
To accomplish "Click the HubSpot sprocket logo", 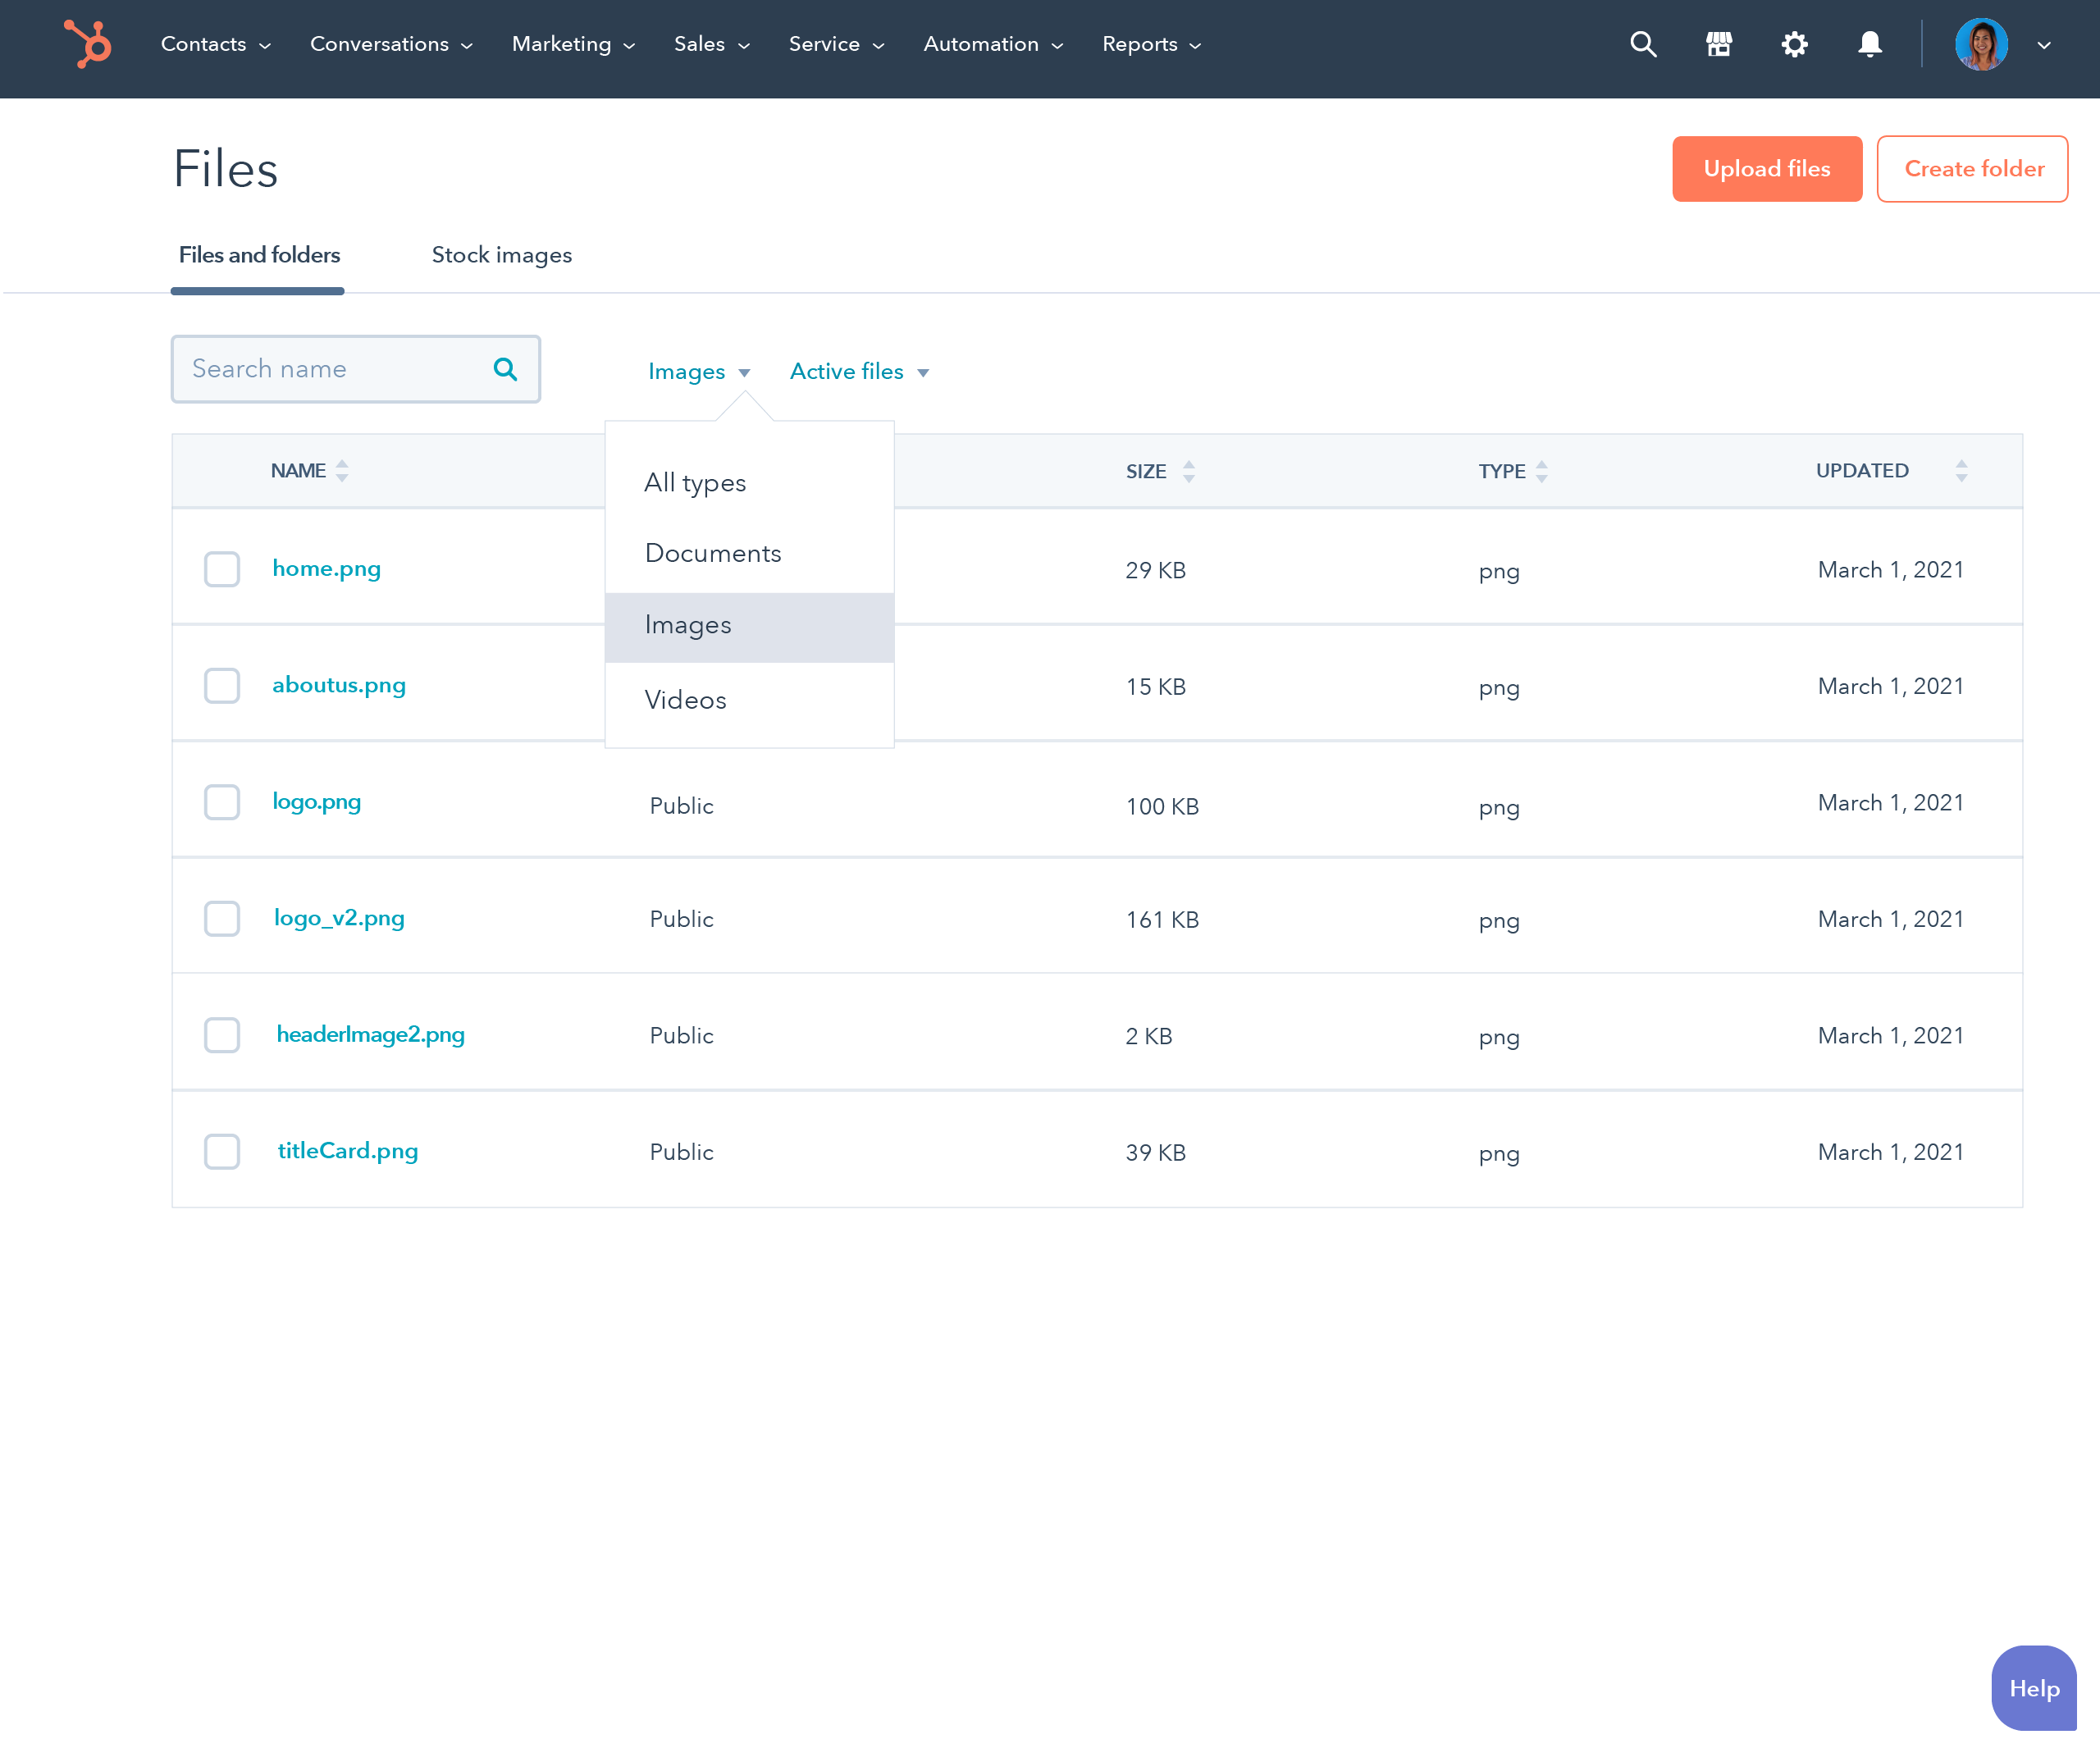I will tap(87, 44).
